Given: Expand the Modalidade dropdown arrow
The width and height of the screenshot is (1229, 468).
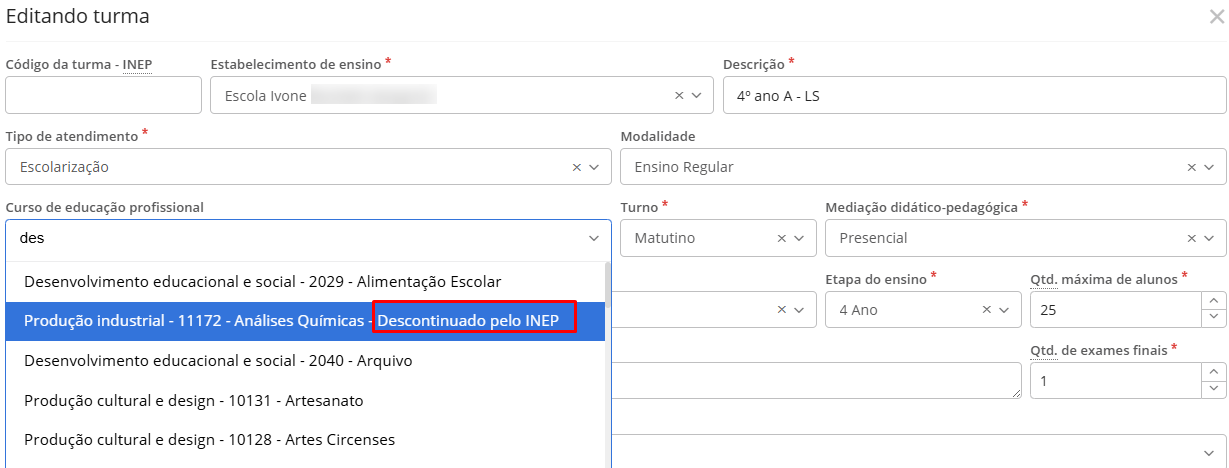Looking at the screenshot, I should tap(1209, 167).
